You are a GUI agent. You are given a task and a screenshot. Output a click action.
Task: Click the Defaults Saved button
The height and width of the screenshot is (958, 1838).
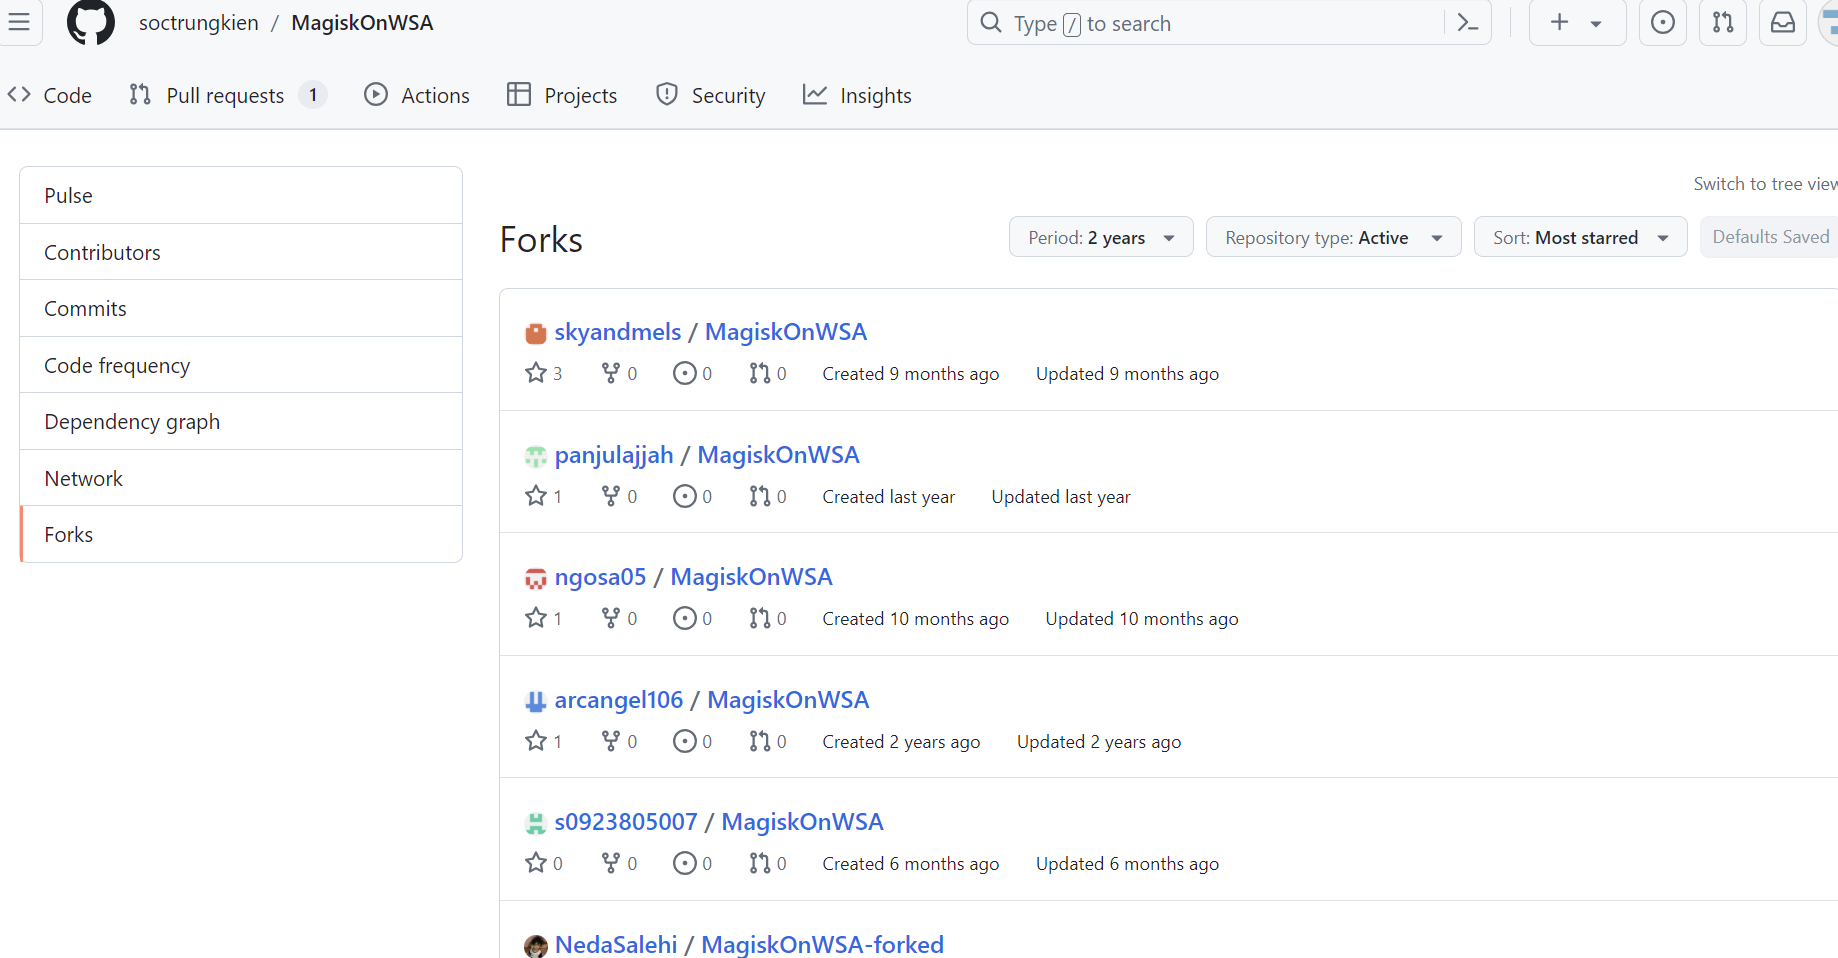(x=1770, y=237)
